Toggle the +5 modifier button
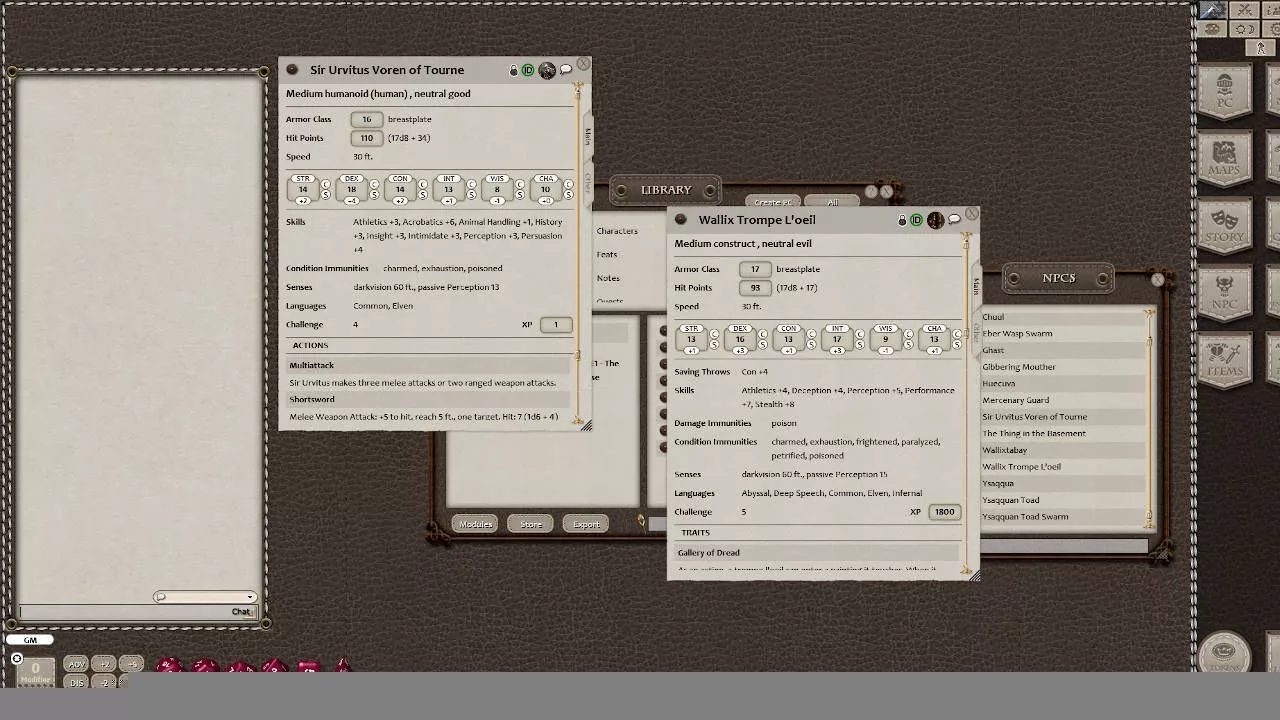This screenshot has height=720, width=1280. [132, 664]
